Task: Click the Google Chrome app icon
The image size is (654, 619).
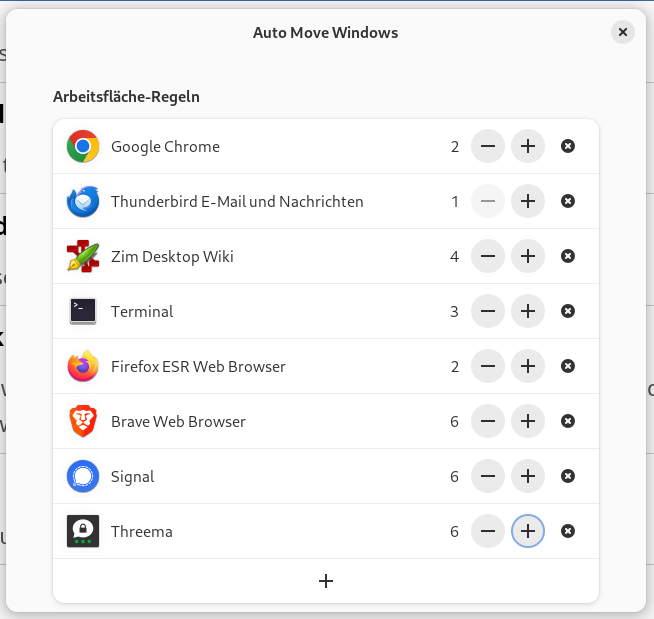Action: click(83, 147)
